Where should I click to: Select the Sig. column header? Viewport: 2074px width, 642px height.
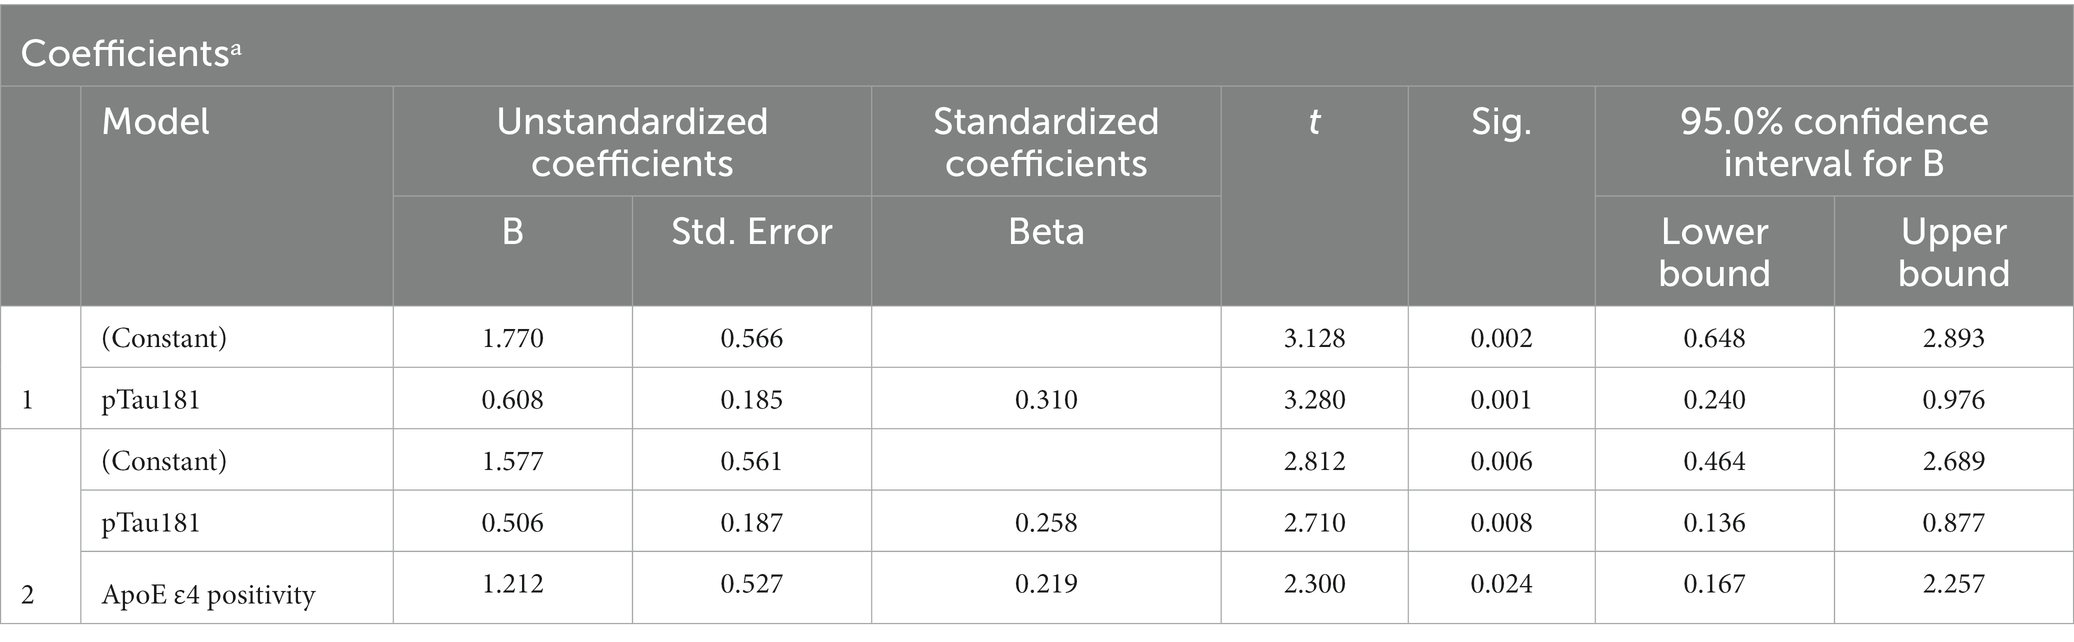[1501, 123]
